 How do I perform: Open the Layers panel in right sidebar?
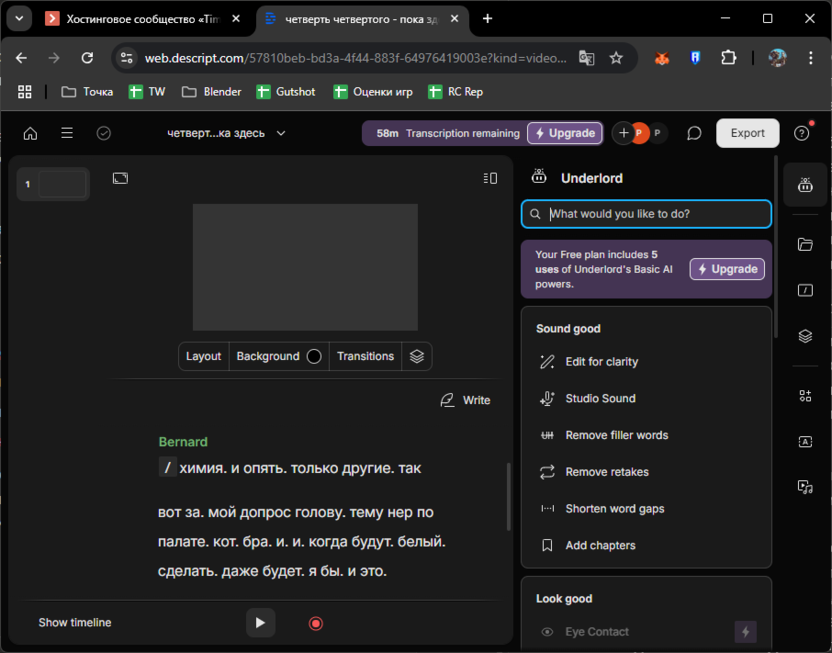(805, 336)
